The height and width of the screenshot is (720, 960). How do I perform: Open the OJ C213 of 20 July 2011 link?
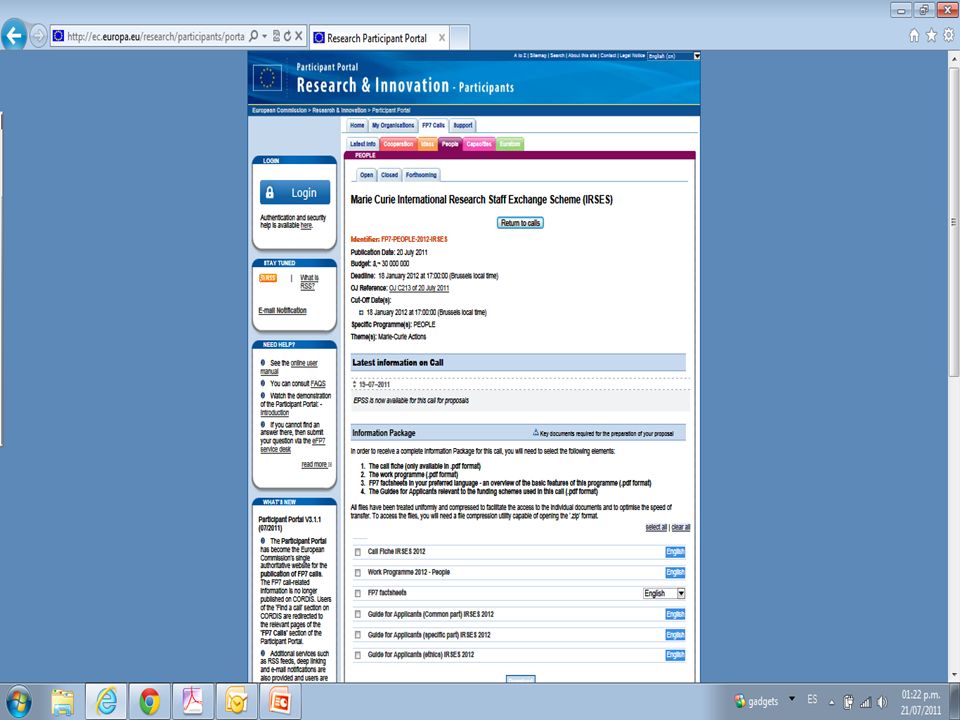click(419, 288)
